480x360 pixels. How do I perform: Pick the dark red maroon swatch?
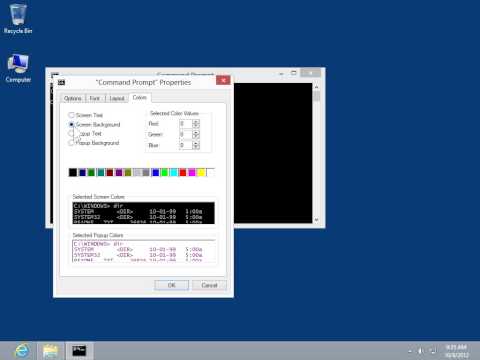point(109,172)
